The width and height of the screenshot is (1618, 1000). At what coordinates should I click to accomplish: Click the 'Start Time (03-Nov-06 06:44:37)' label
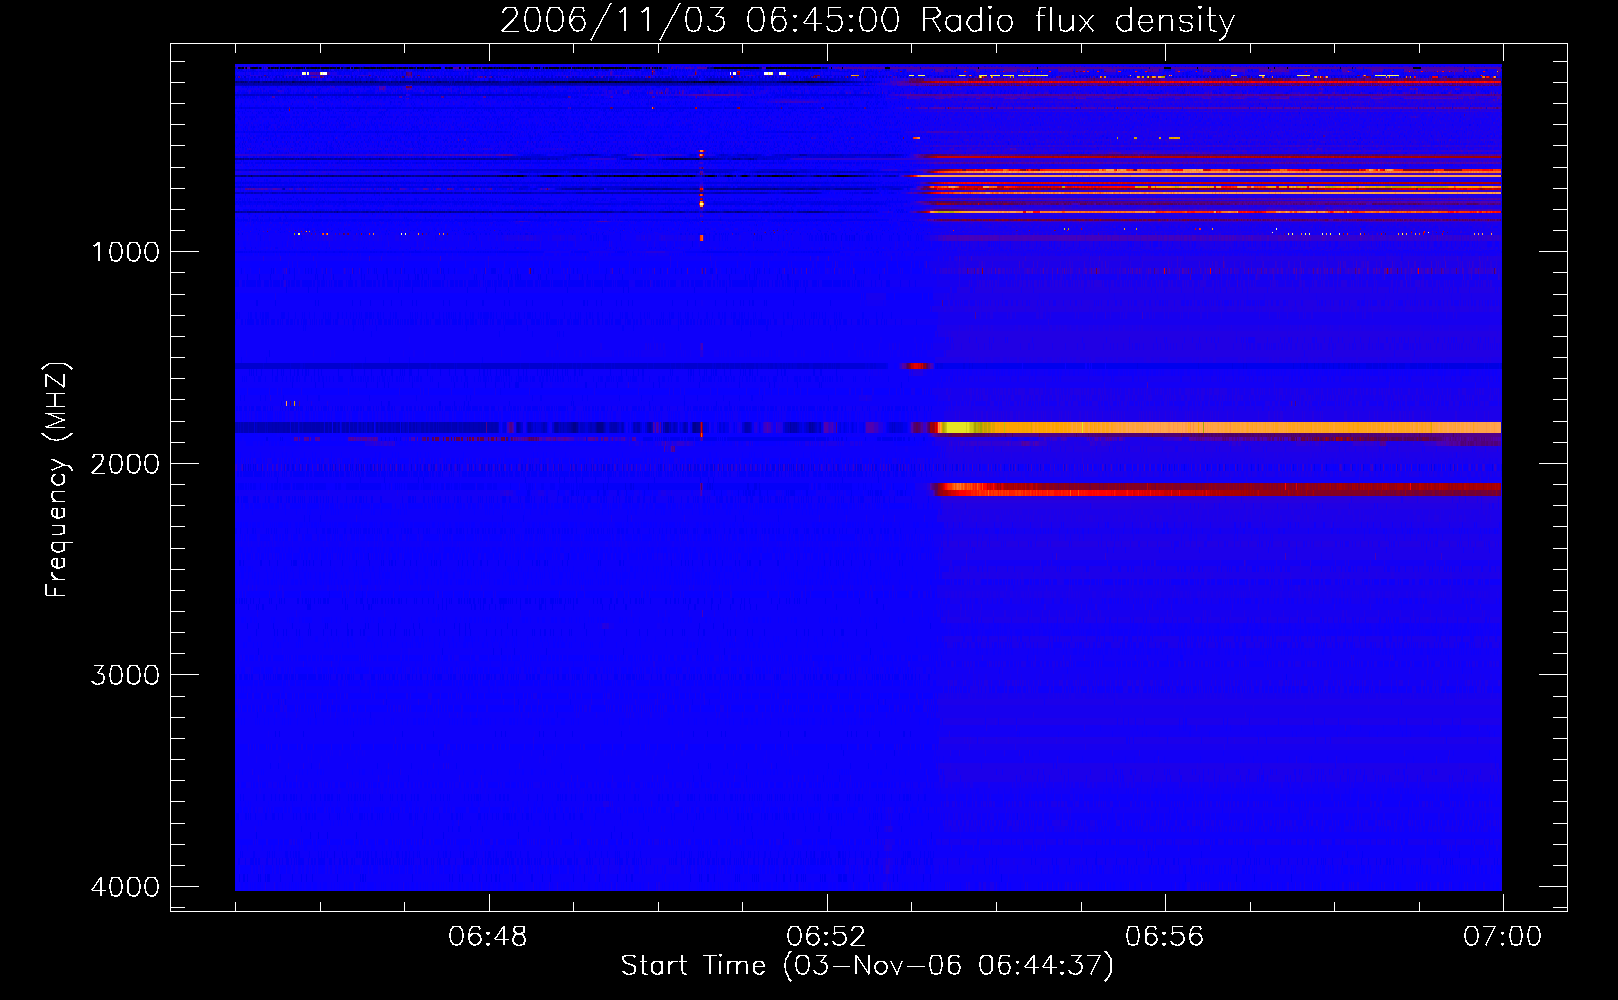point(867,966)
